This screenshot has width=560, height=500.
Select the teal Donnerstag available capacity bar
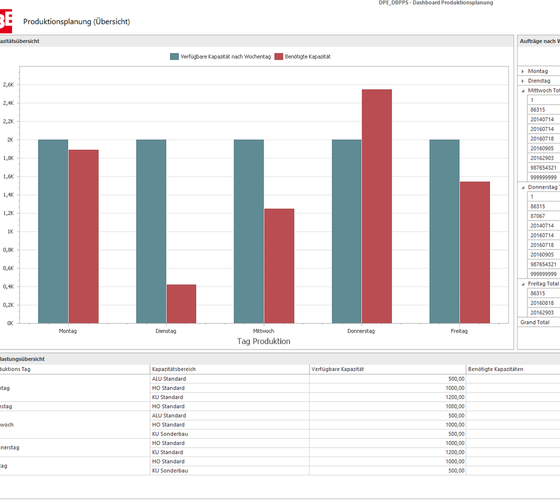coord(346,231)
